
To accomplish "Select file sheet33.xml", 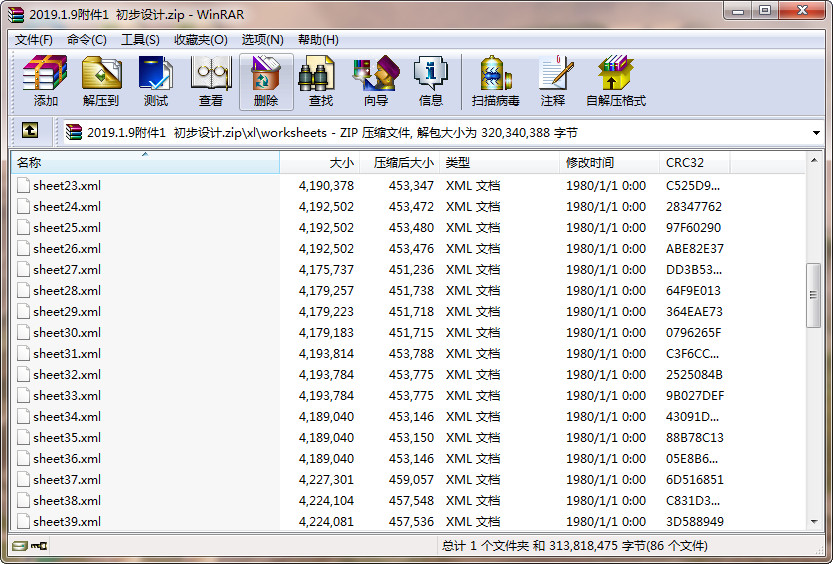I will [x=67, y=396].
